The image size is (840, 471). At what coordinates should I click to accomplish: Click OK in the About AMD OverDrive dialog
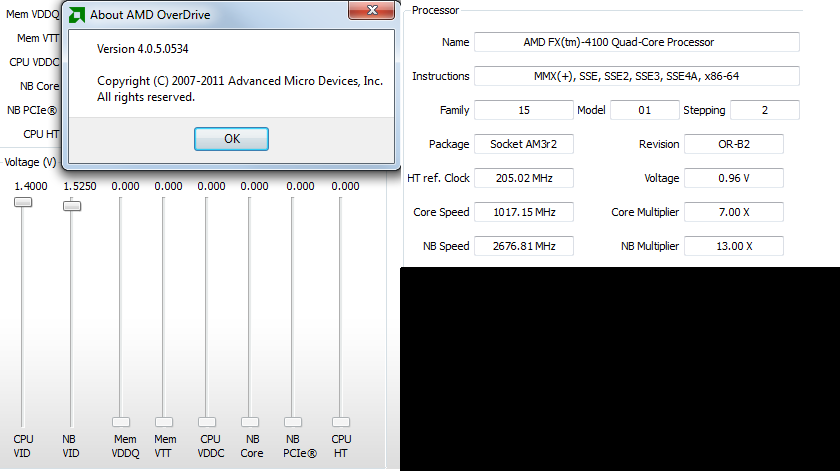(231, 139)
